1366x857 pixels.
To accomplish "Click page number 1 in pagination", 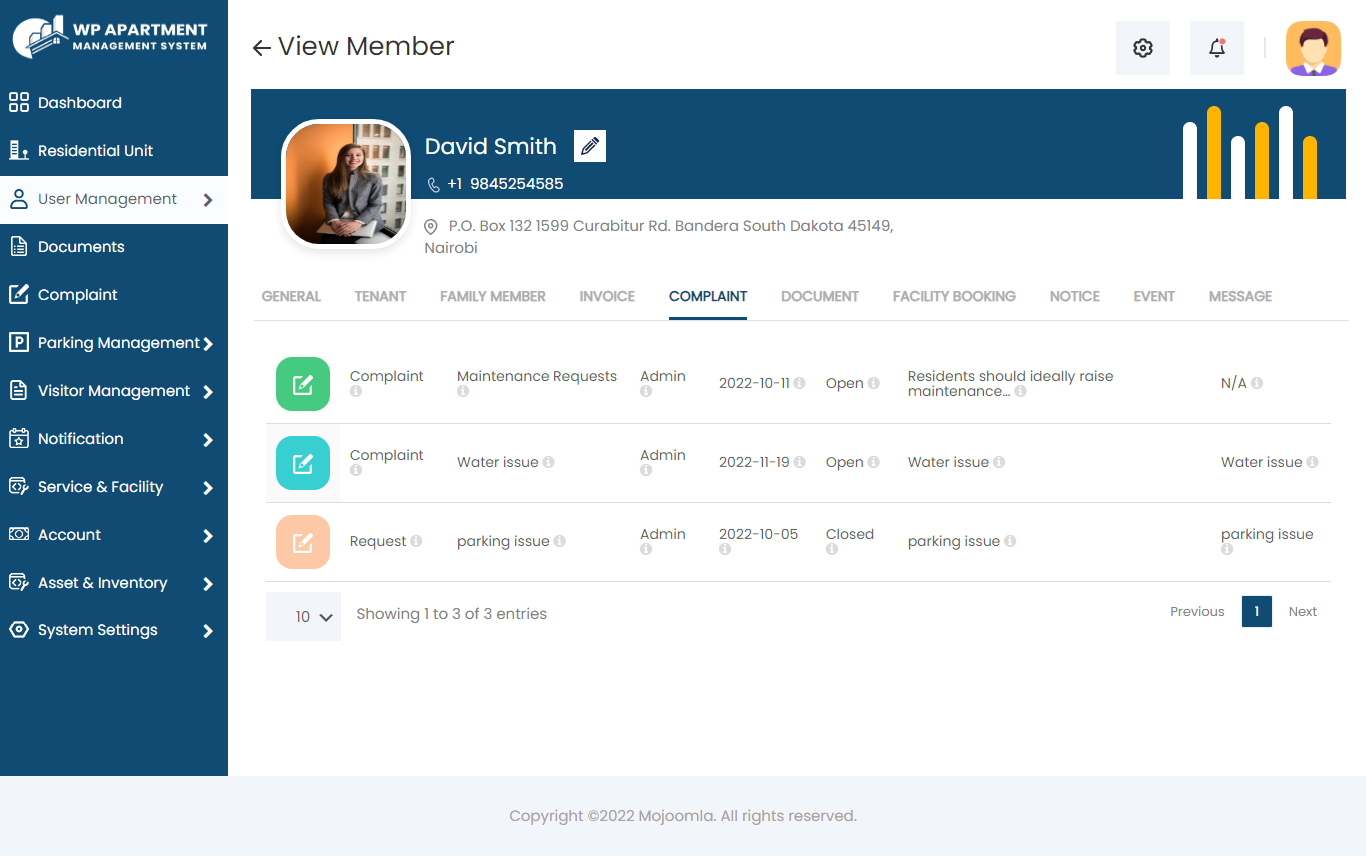I will click(x=1257, y=612).
